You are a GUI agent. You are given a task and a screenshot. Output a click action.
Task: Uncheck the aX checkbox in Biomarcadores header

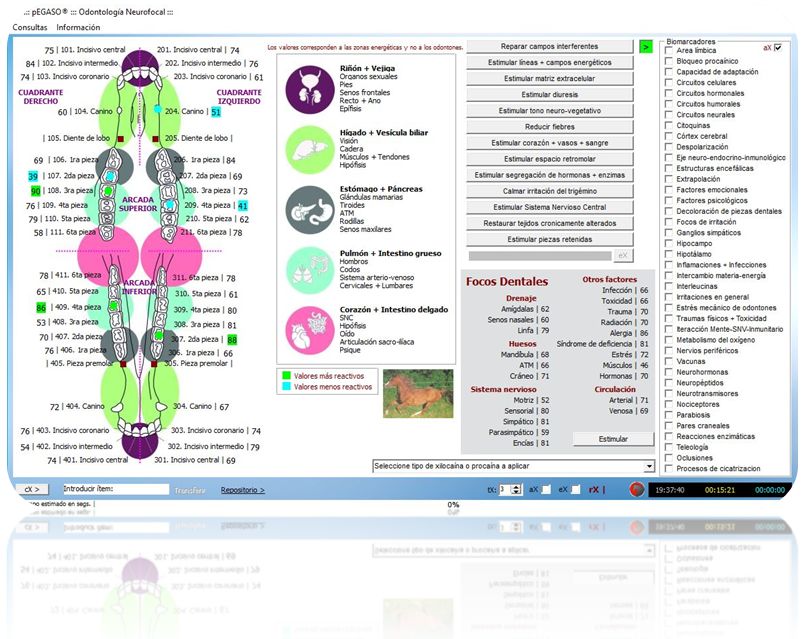click(778, 48)
